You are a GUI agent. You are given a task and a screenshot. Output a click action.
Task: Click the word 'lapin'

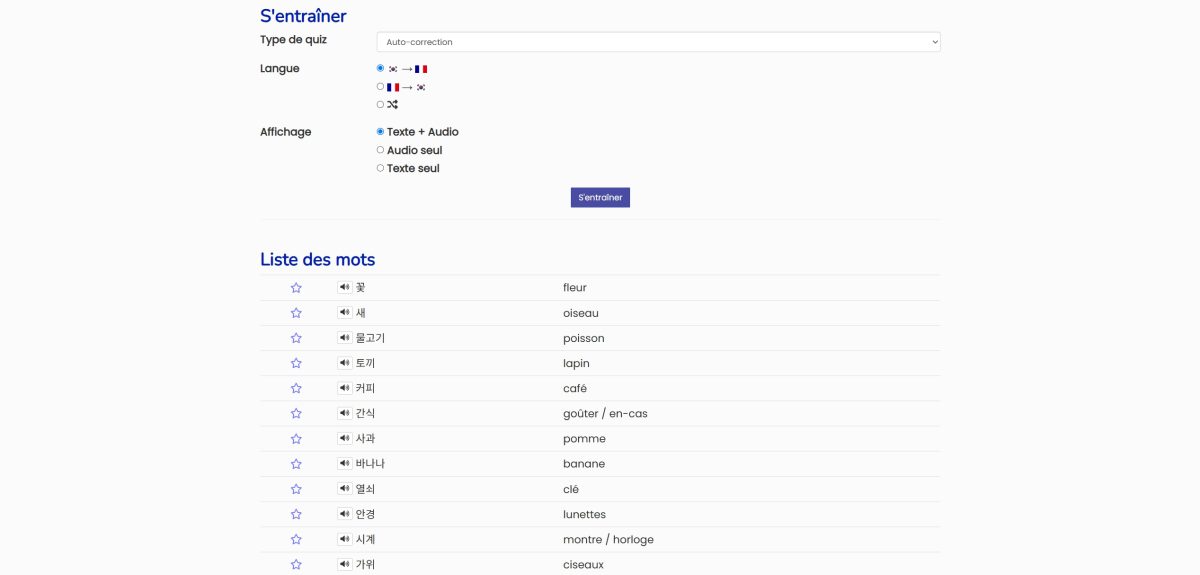tap(576, 363)
